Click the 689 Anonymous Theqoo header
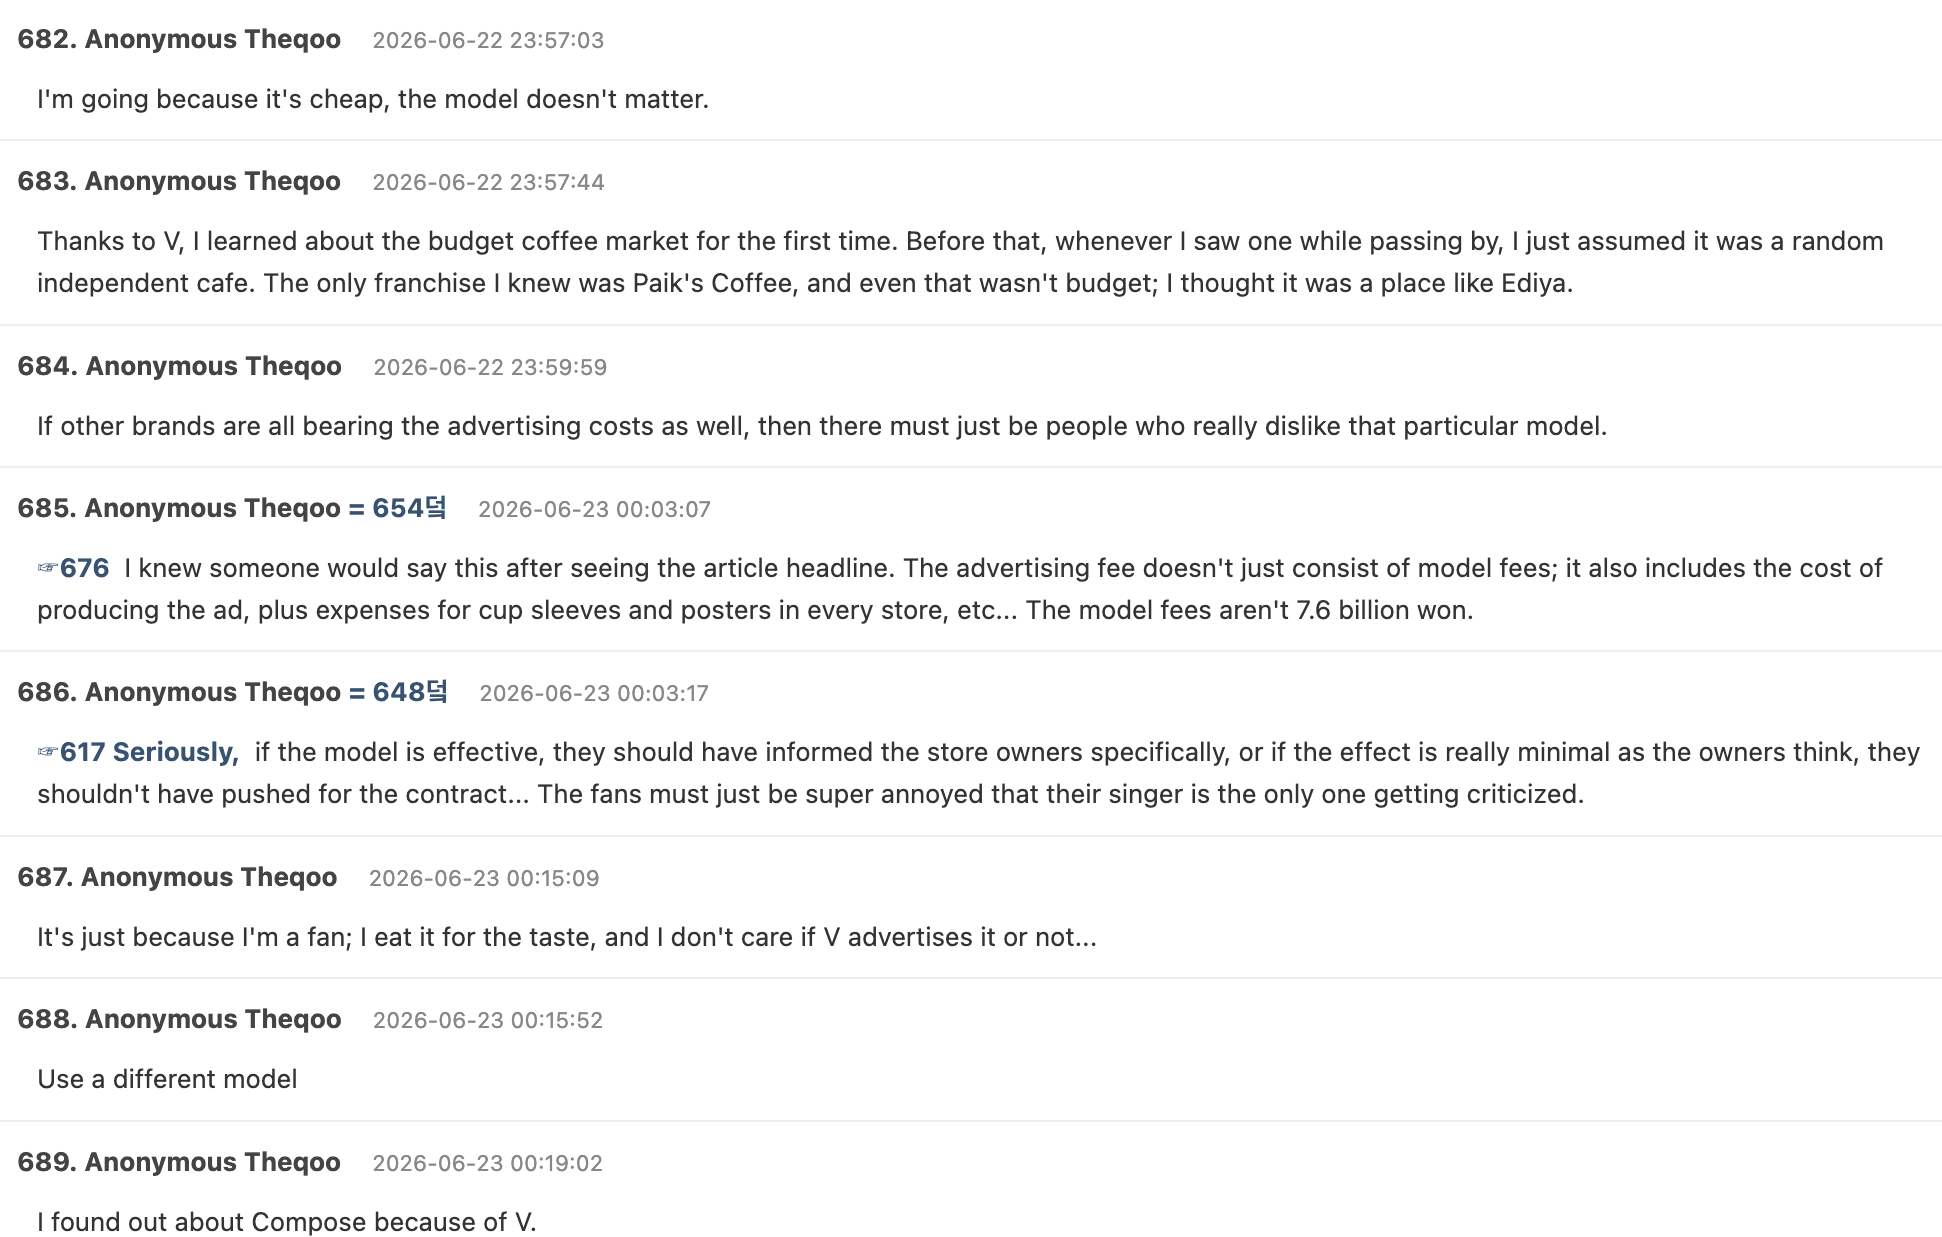The image size is (1942, 1237). [179, 1162]
